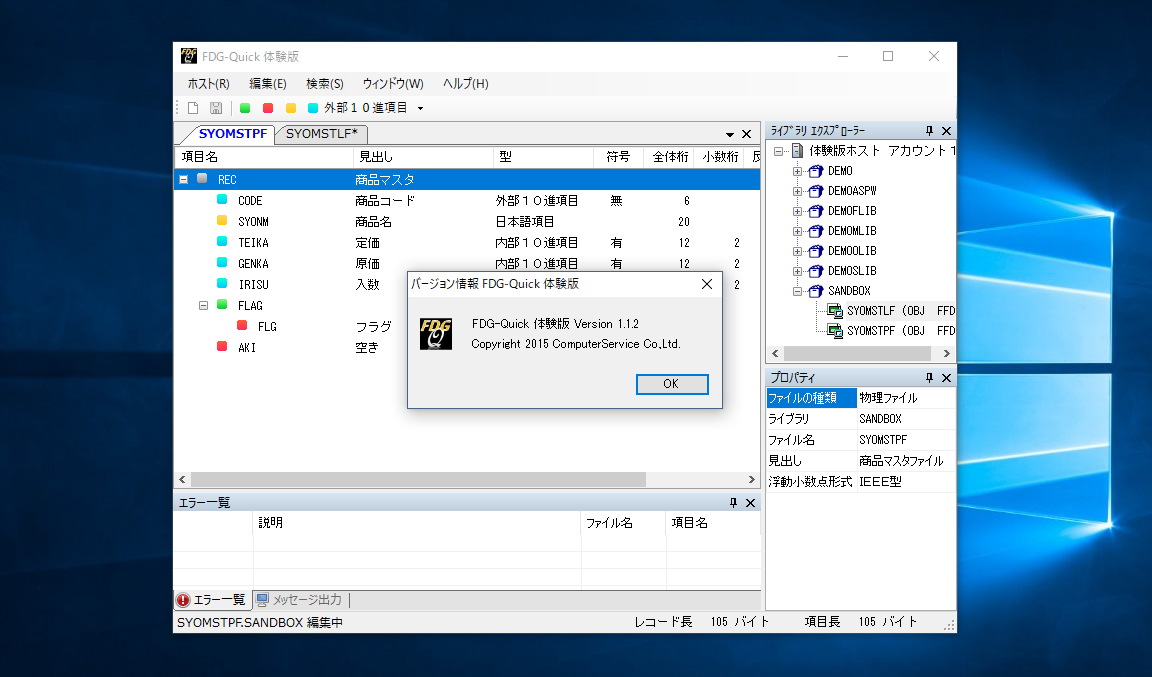1152x677 pixels.
Task: Click the yellow icon beside SYONM
Action: pos(222,221)
